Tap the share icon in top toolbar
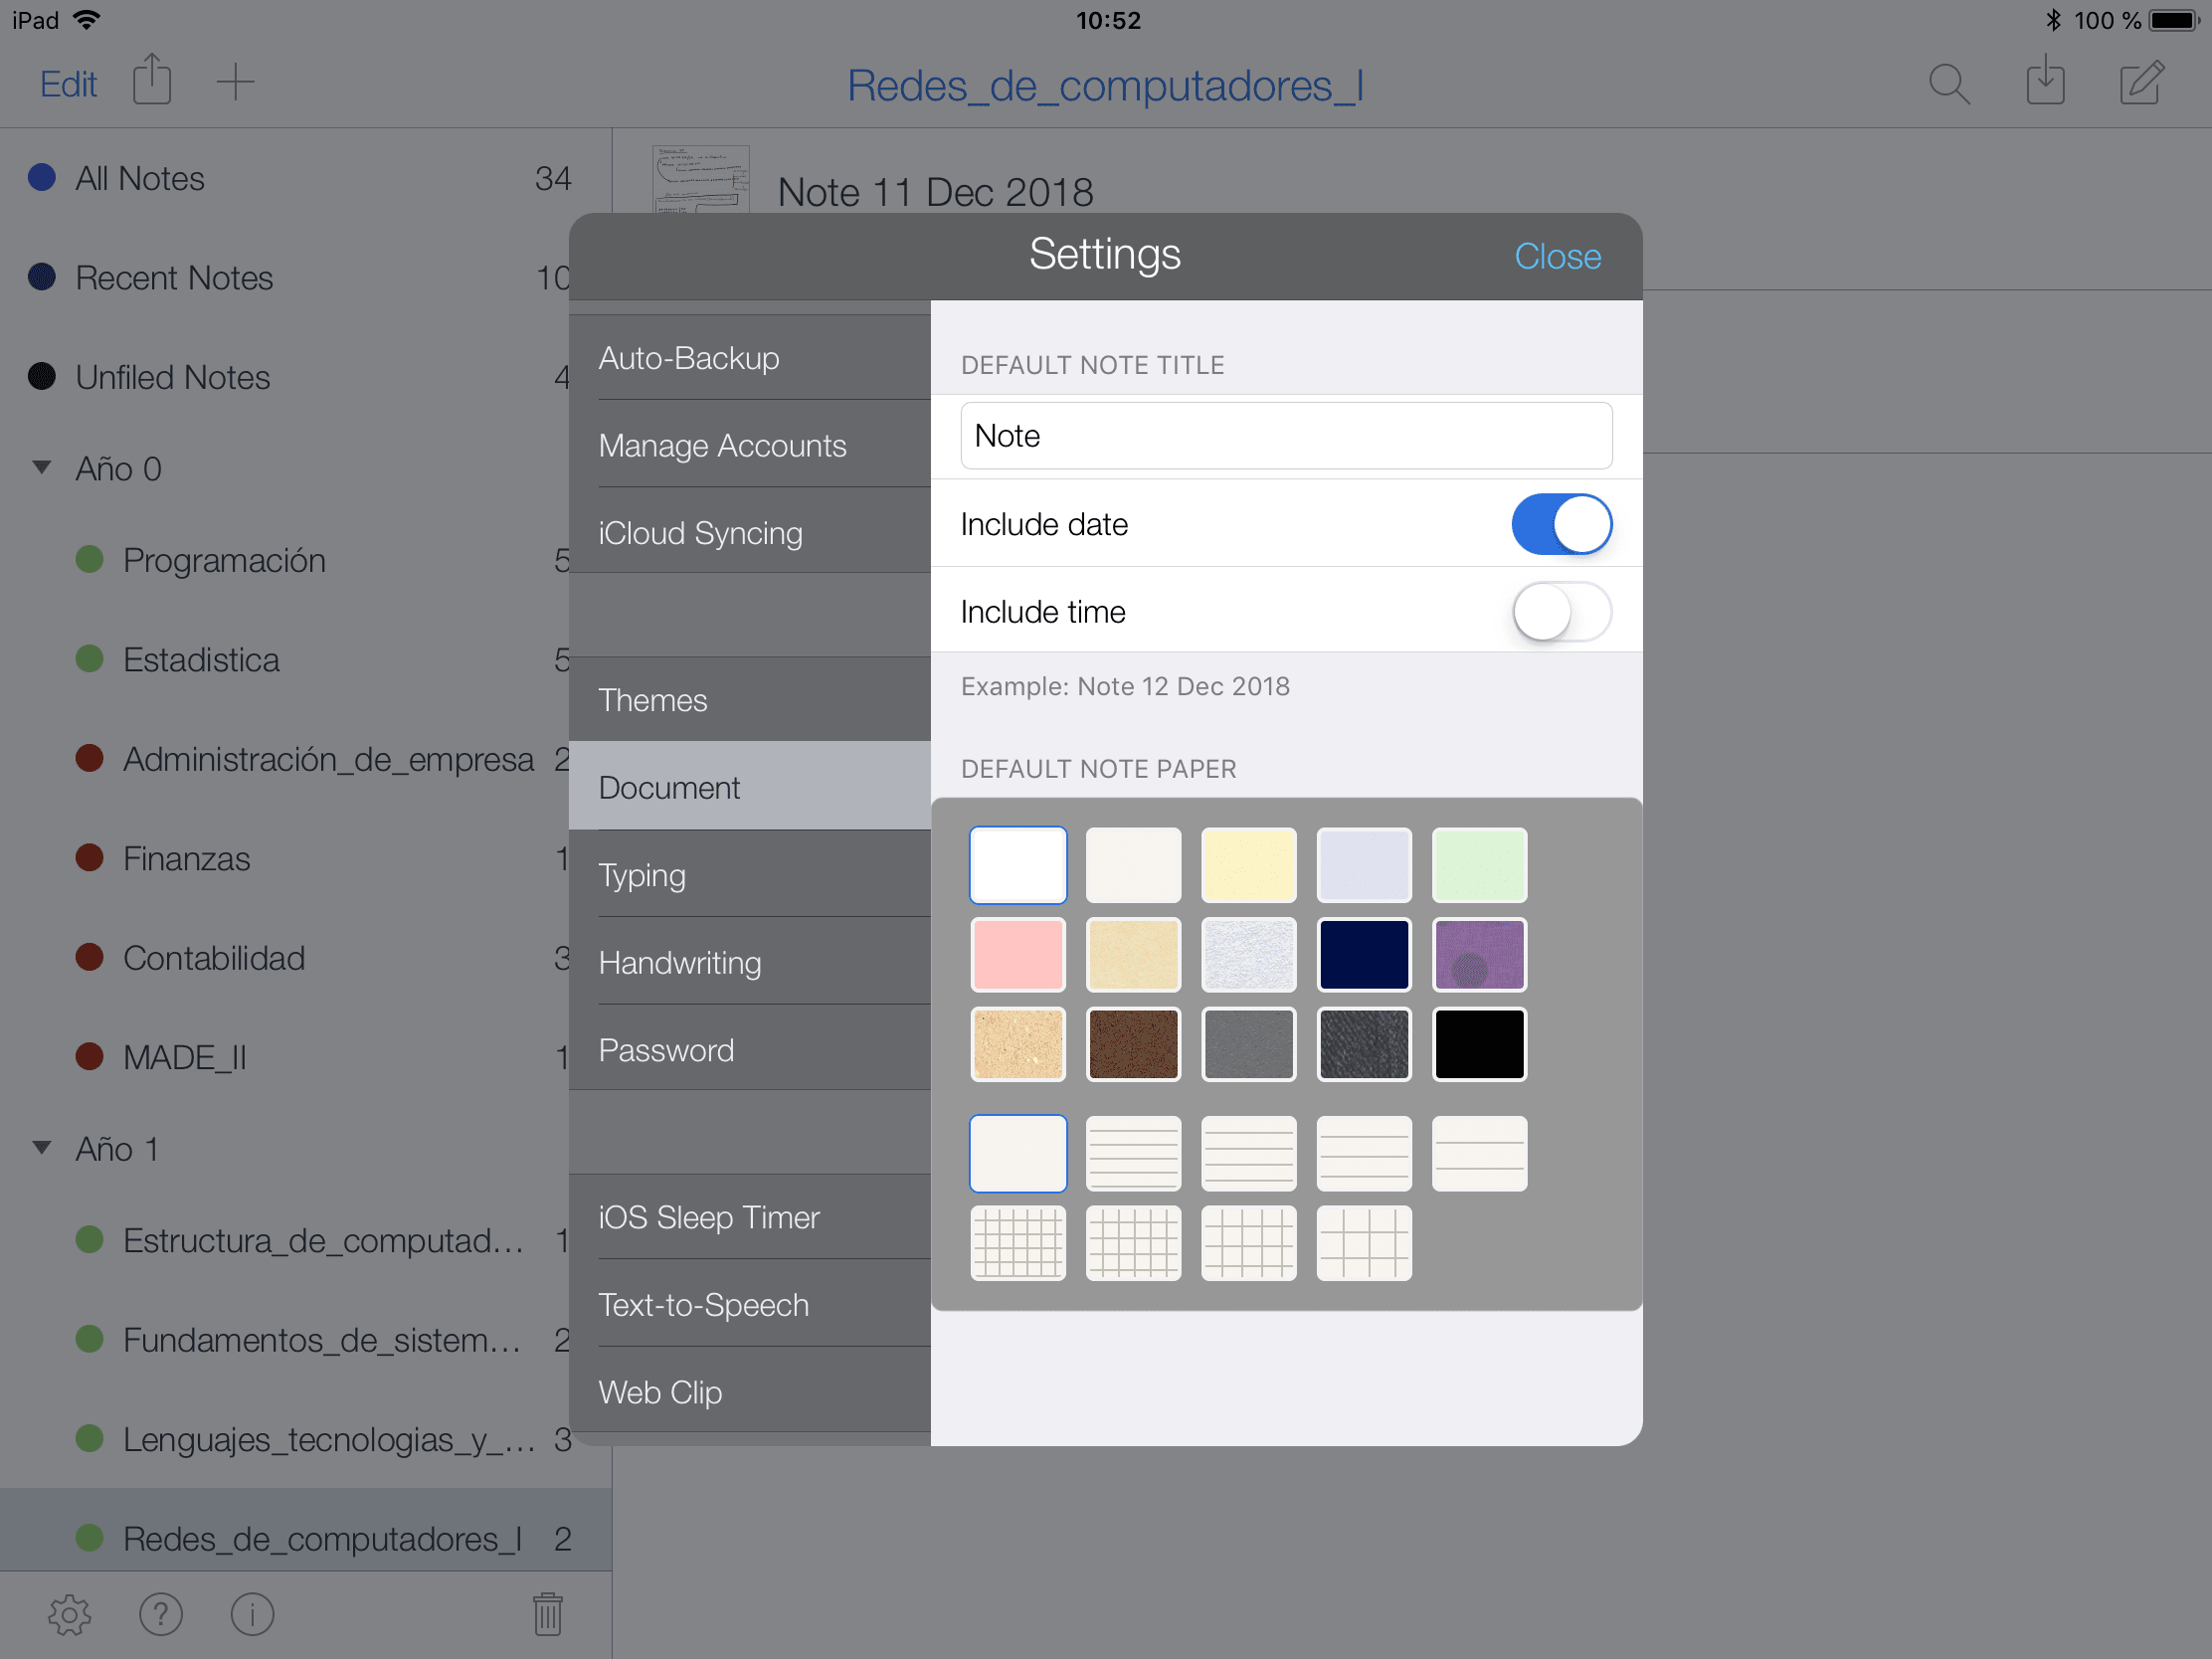This screenshot has height=1659, width=2212. coord(152,80)
